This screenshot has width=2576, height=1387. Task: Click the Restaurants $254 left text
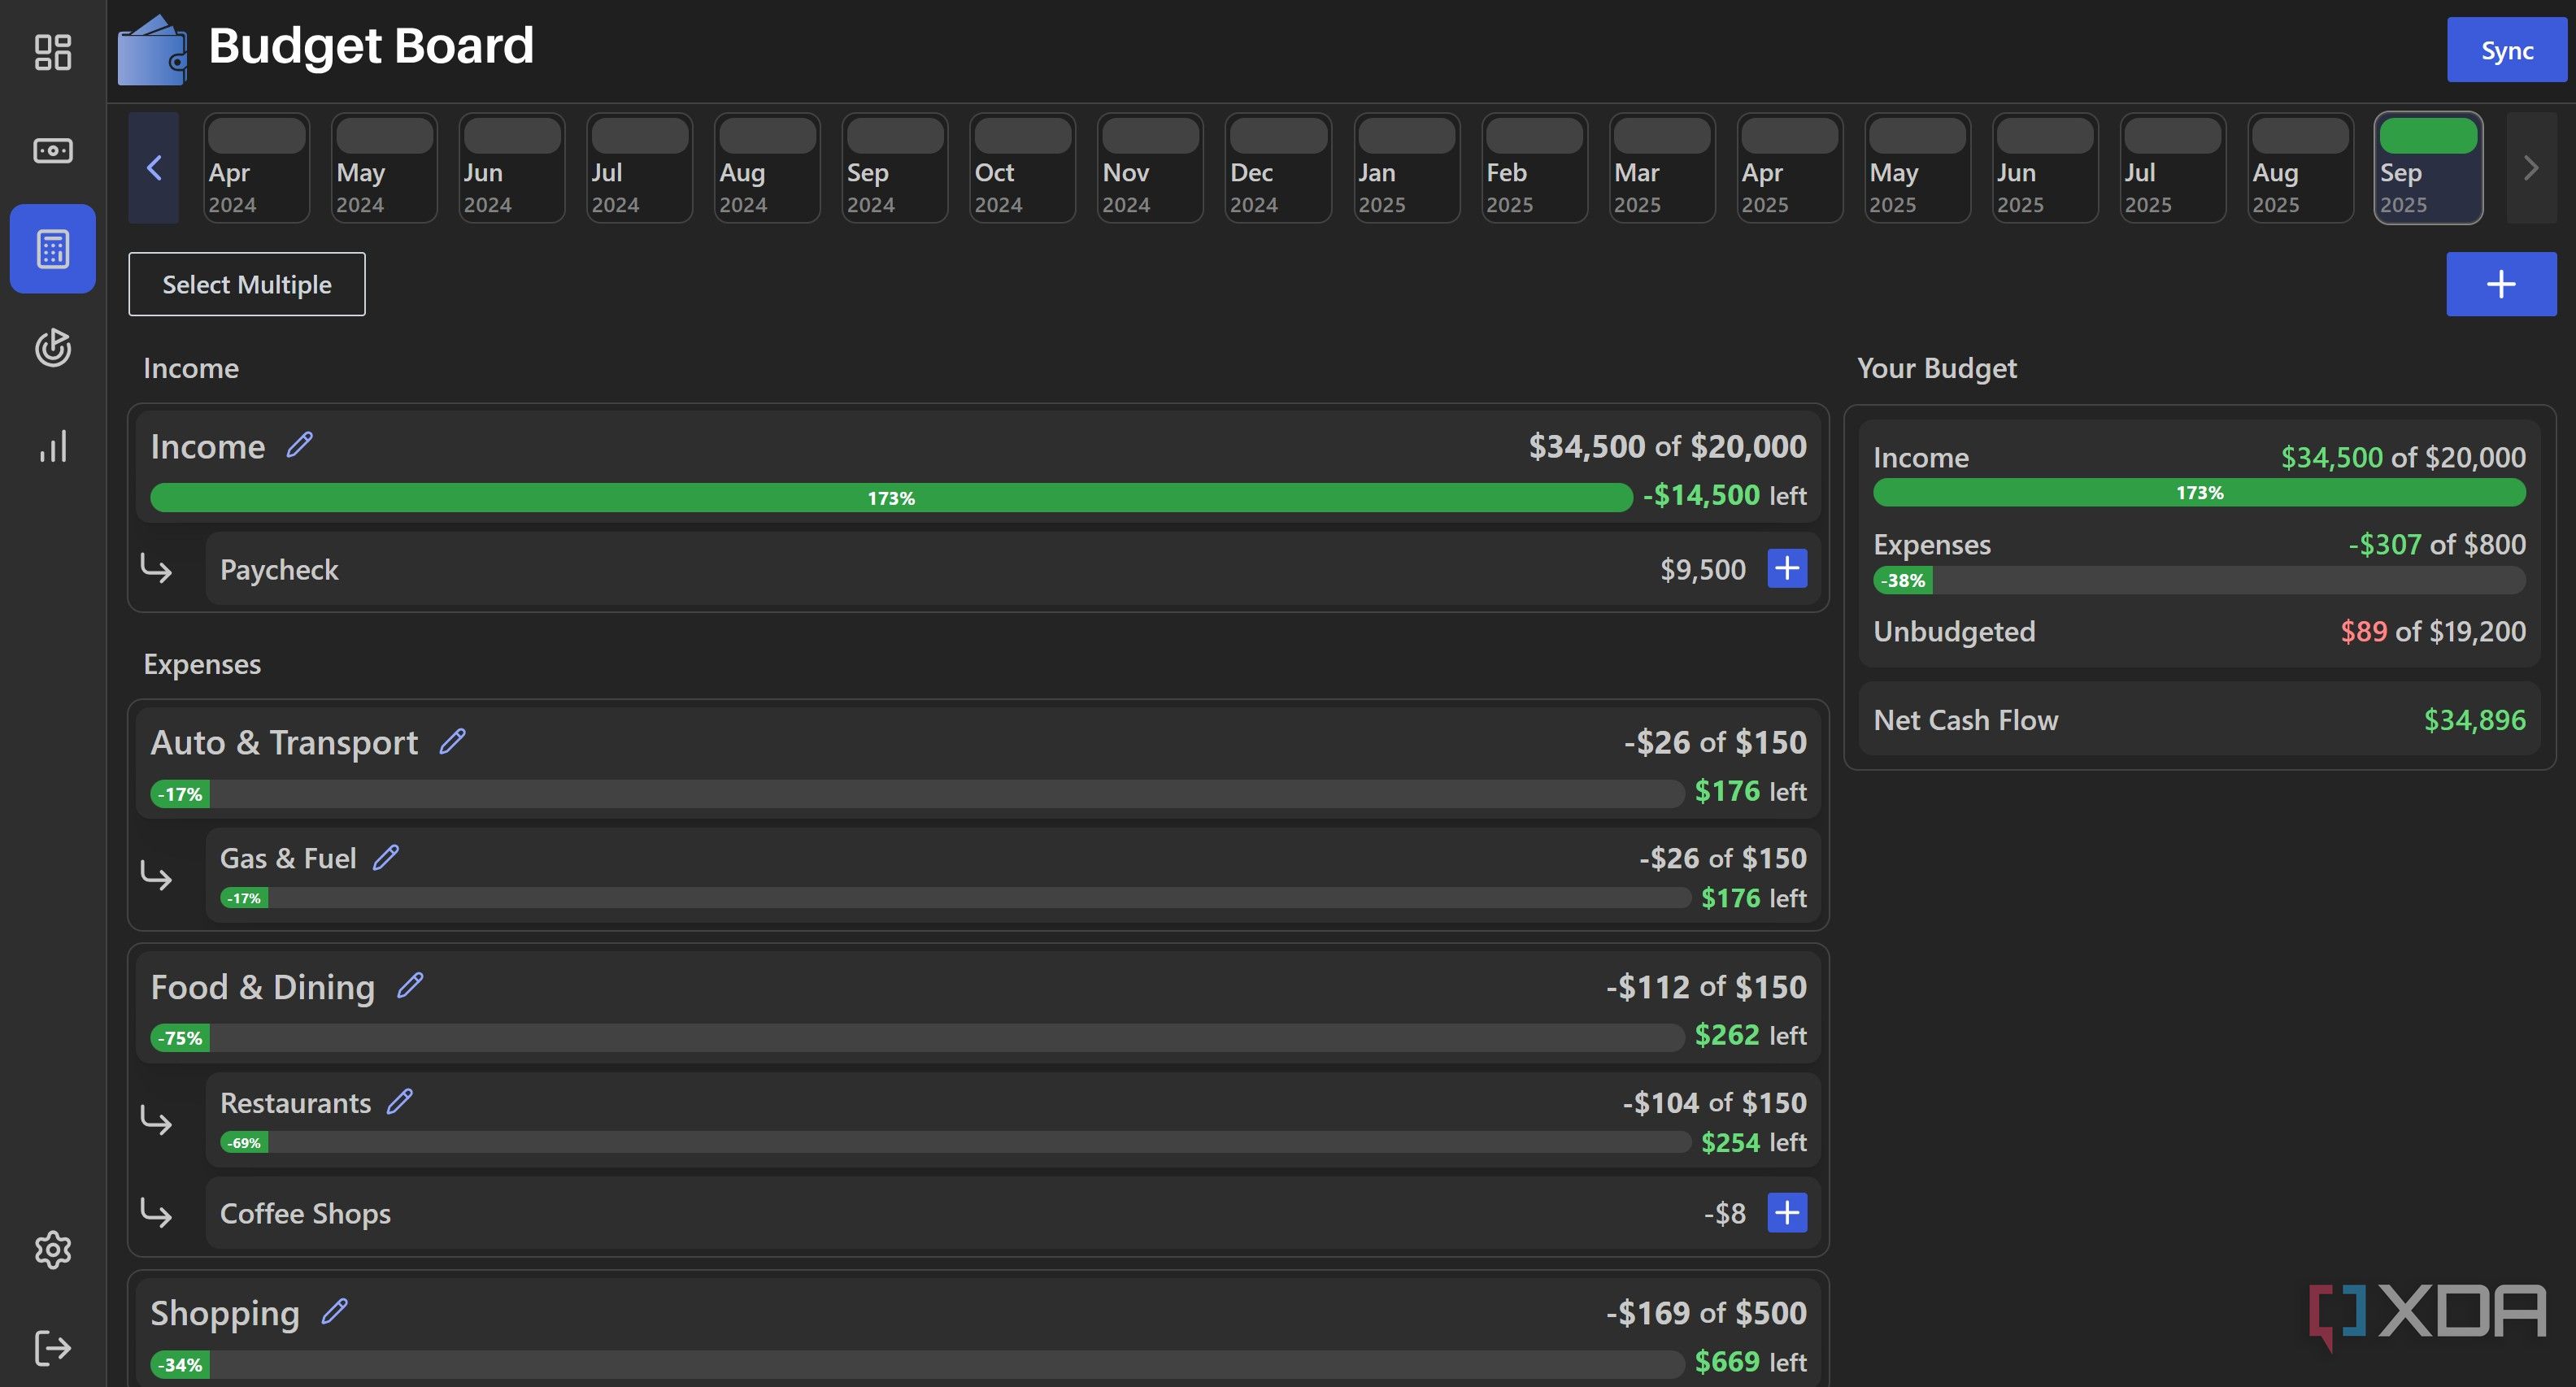(1754, 1142)
